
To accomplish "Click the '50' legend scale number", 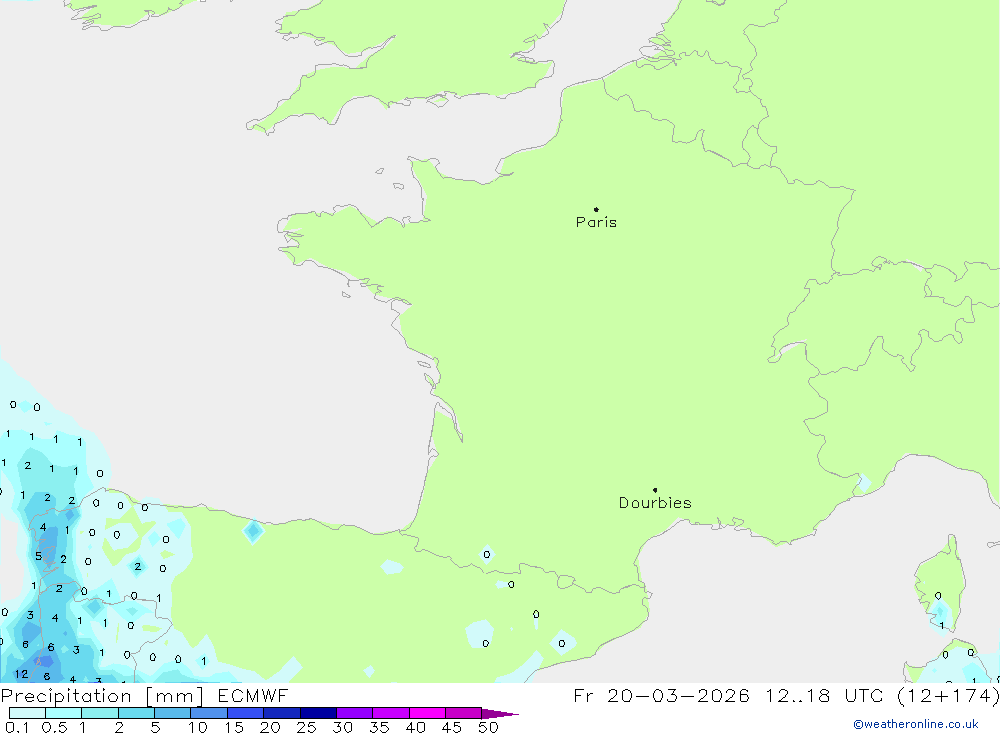I will click(x=488, y=727).
